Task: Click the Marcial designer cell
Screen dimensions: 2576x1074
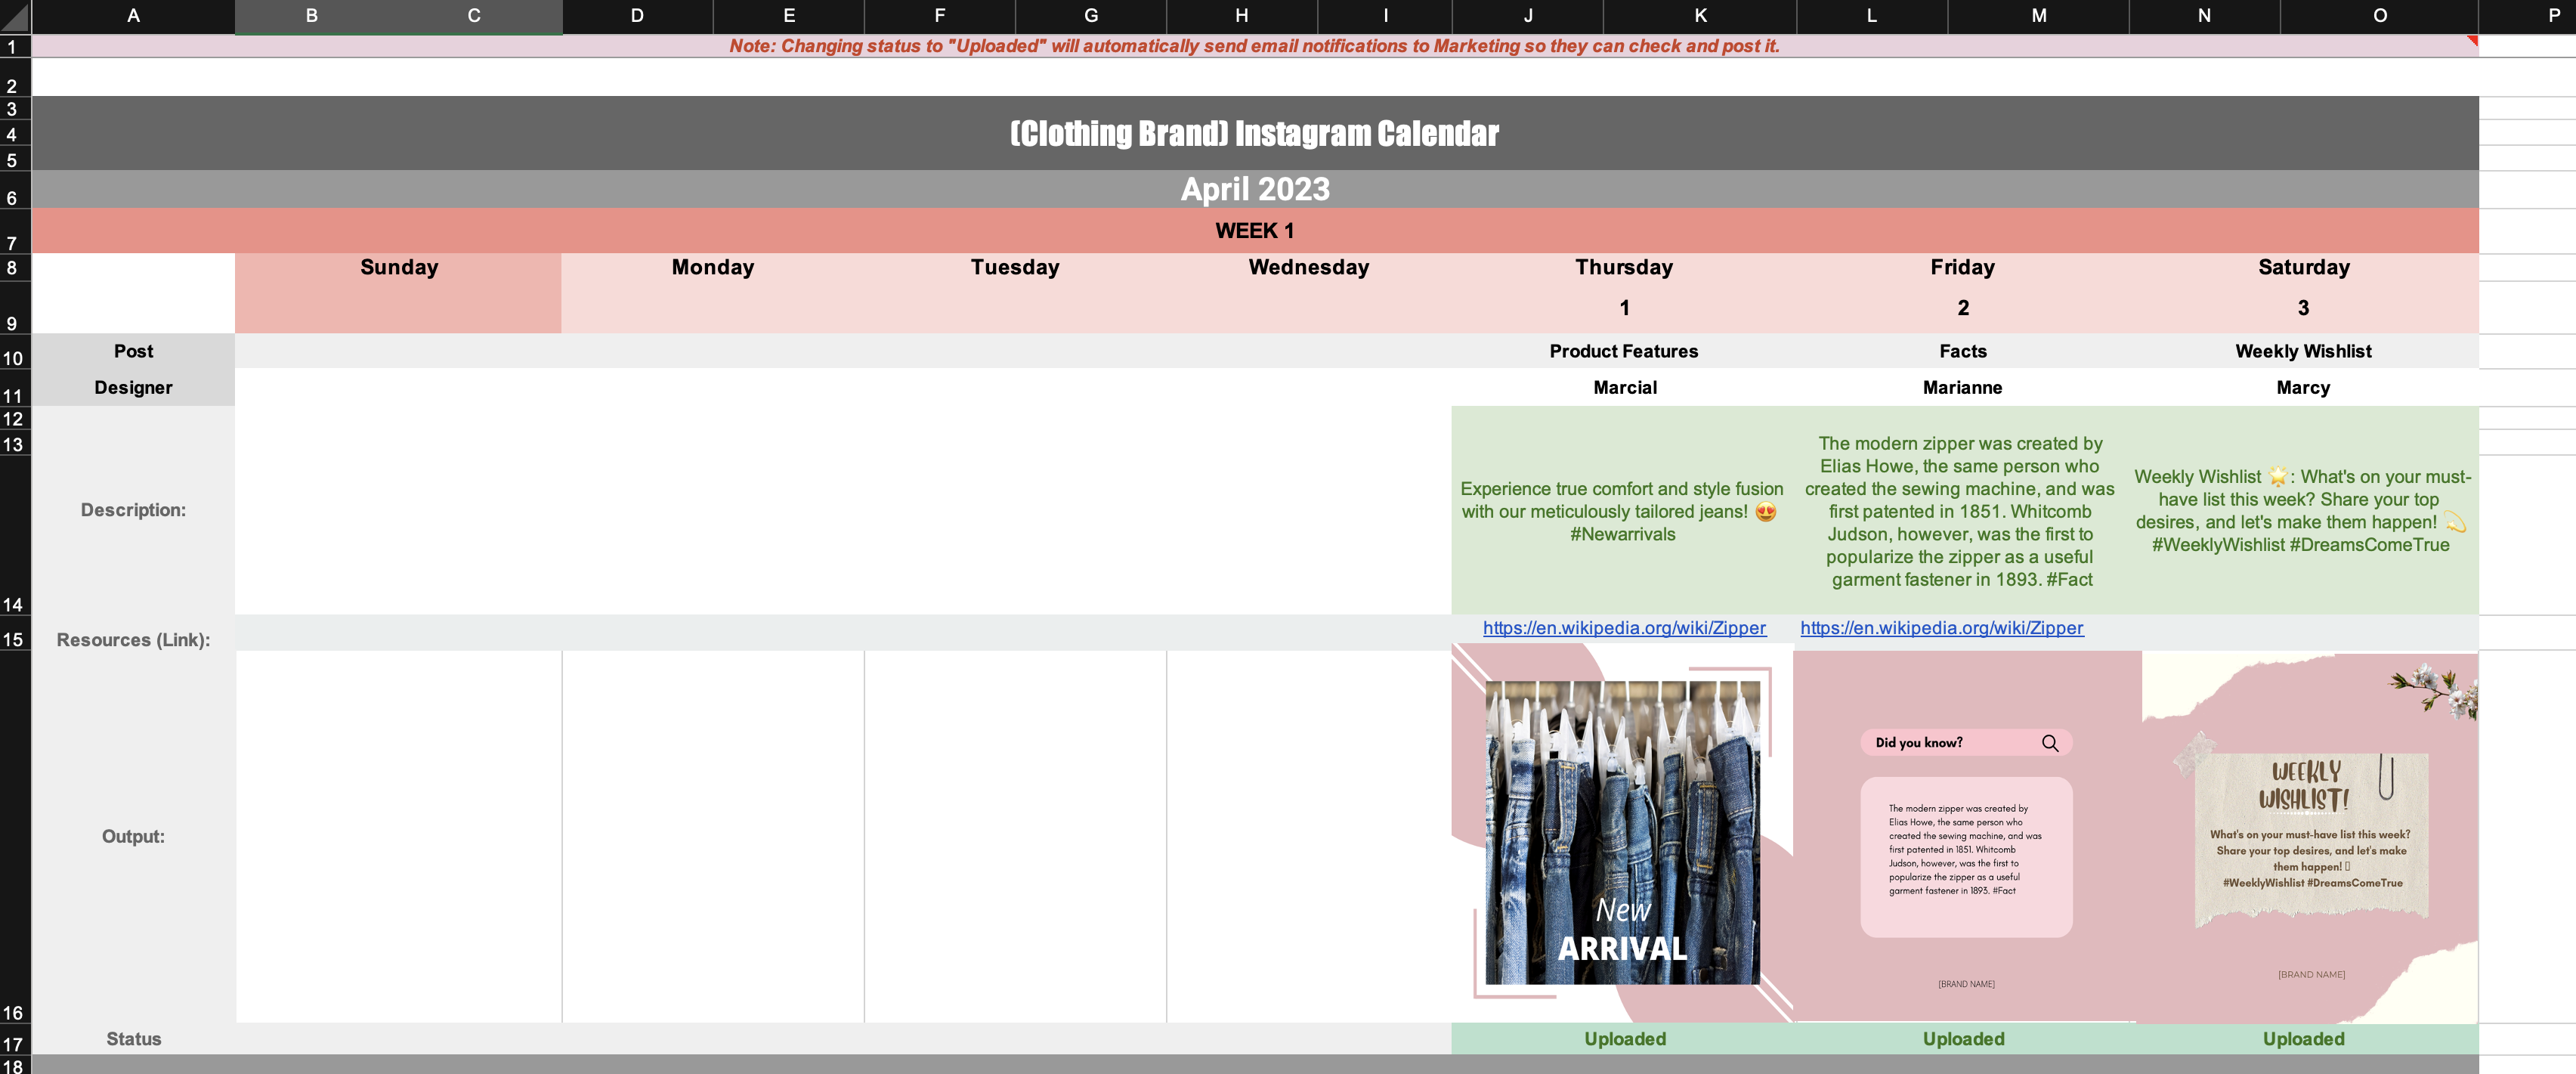Action: point(1624,388)
